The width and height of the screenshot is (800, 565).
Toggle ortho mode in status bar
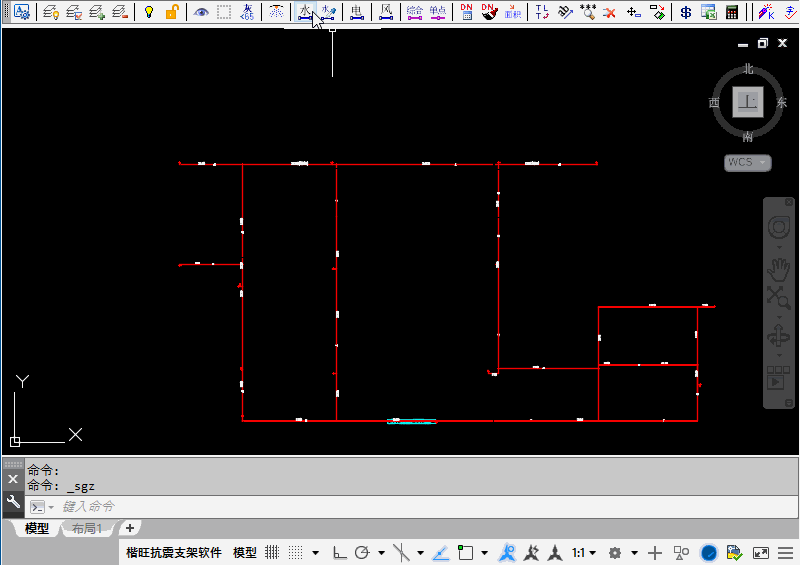339,552
